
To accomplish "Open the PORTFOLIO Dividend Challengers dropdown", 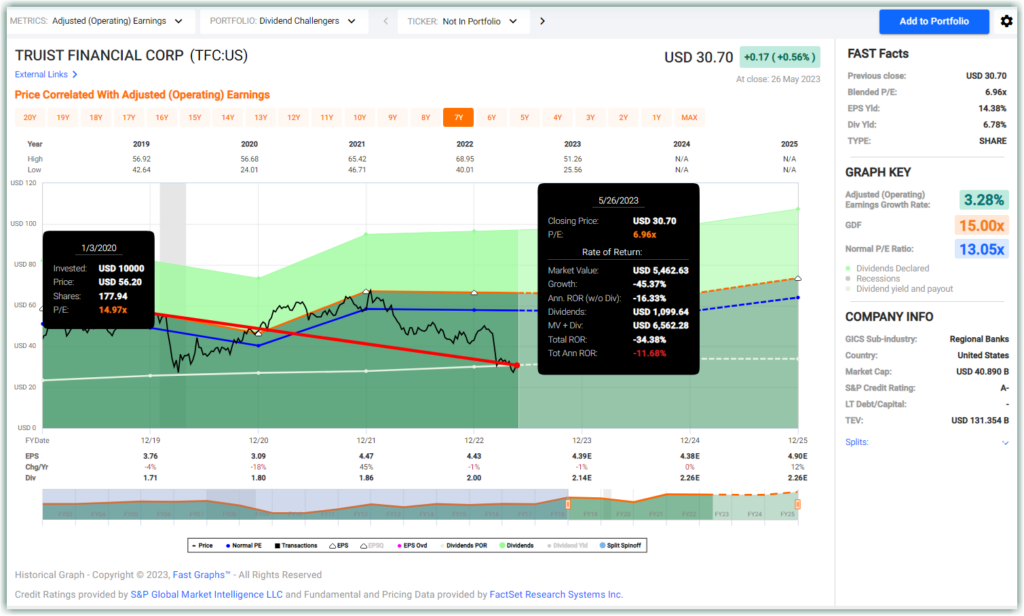I will 282,21.
